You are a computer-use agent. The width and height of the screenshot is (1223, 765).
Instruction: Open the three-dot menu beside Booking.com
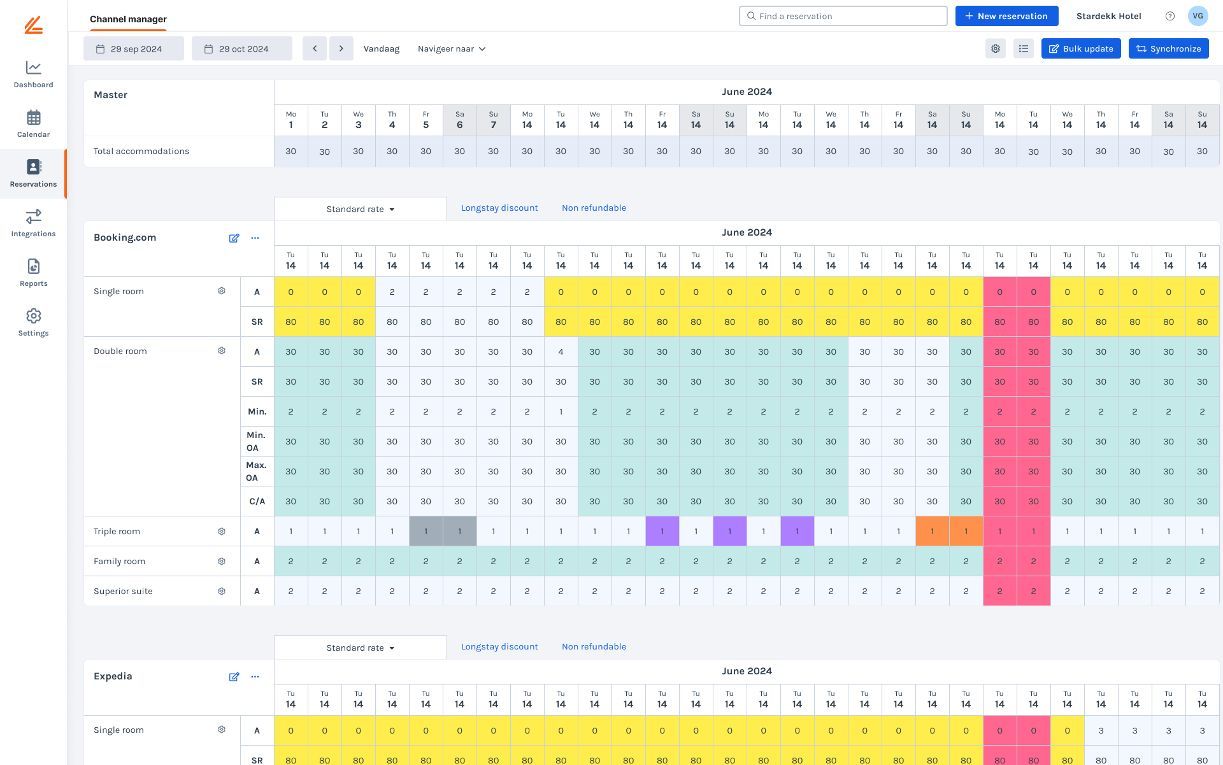click(255, 238)
